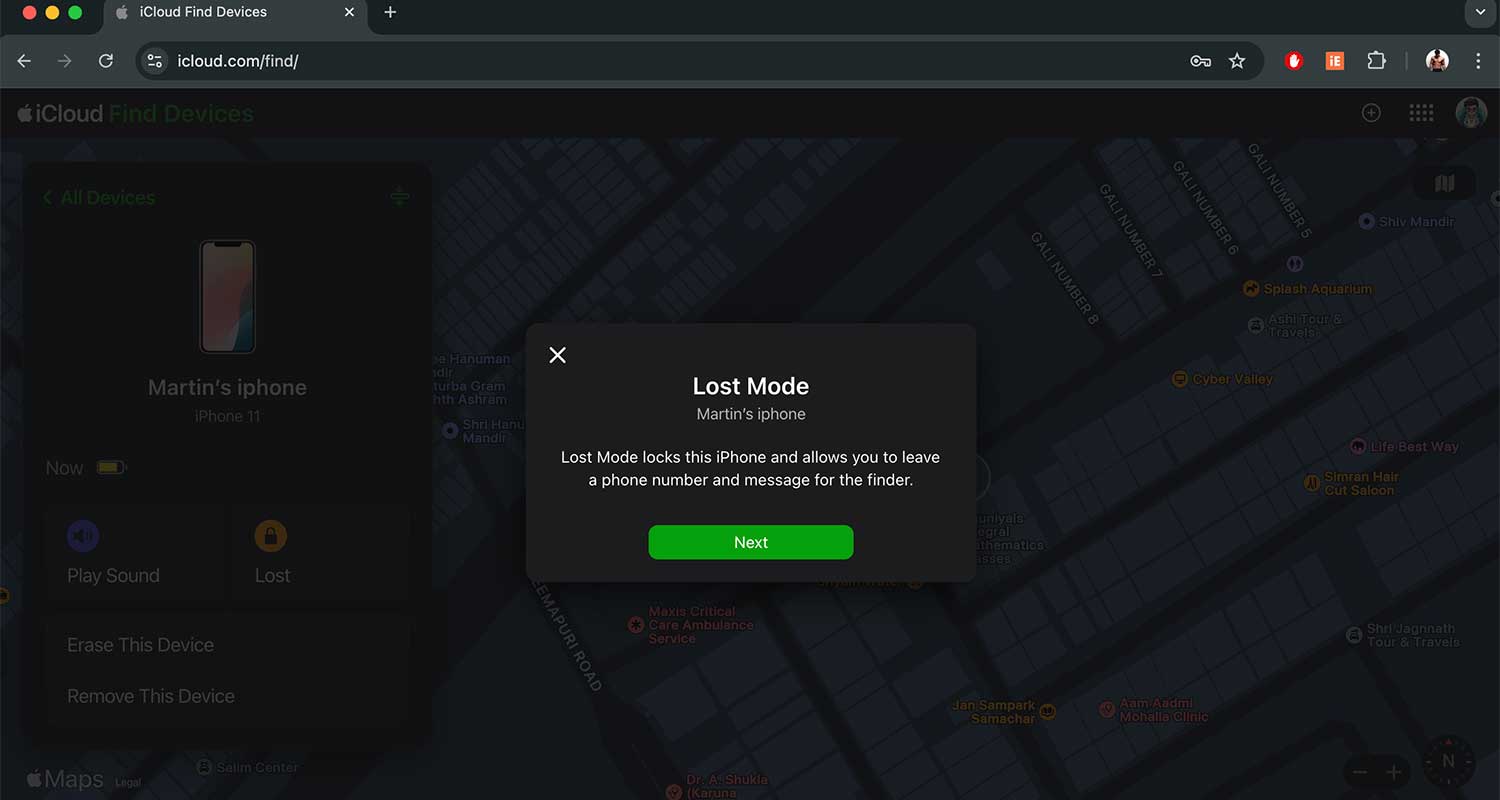Close the Lost Mode dialog

(x=558, y=355)
